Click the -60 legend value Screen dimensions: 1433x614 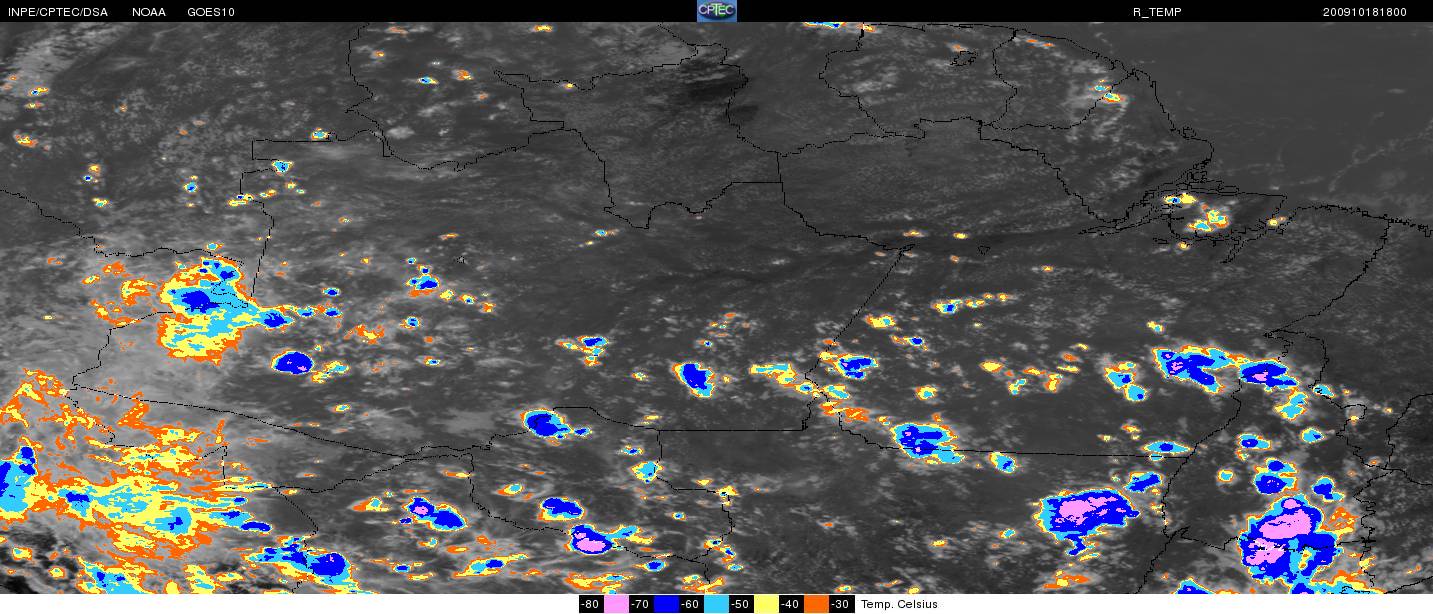click(x=691, y=604)
